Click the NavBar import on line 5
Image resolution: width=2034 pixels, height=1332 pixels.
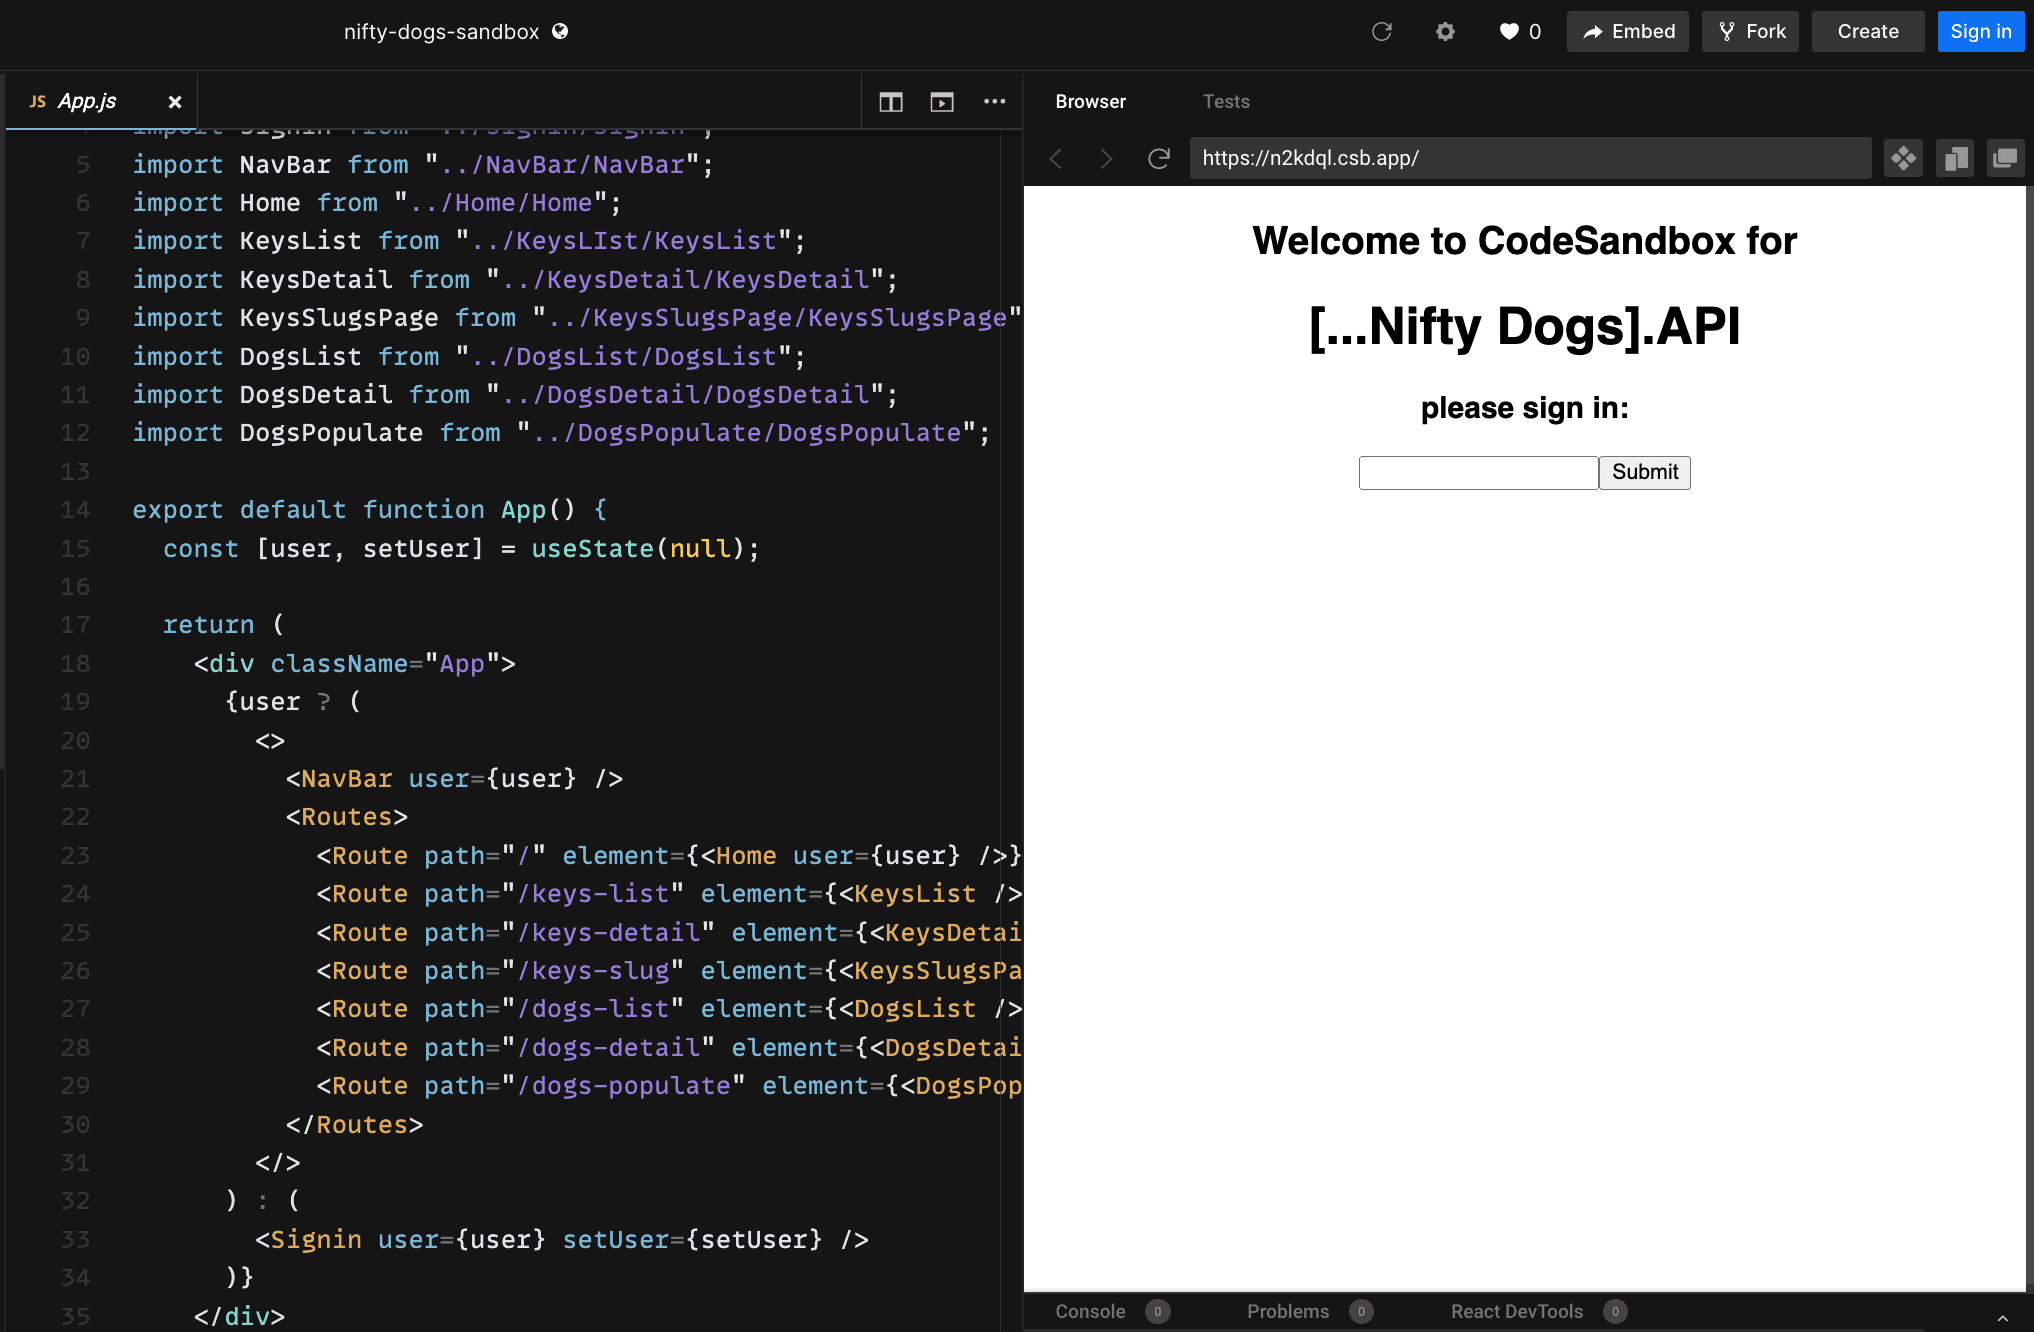point(423,165)
